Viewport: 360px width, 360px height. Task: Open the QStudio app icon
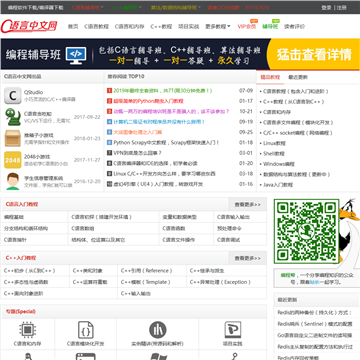[x=13, y=96]
